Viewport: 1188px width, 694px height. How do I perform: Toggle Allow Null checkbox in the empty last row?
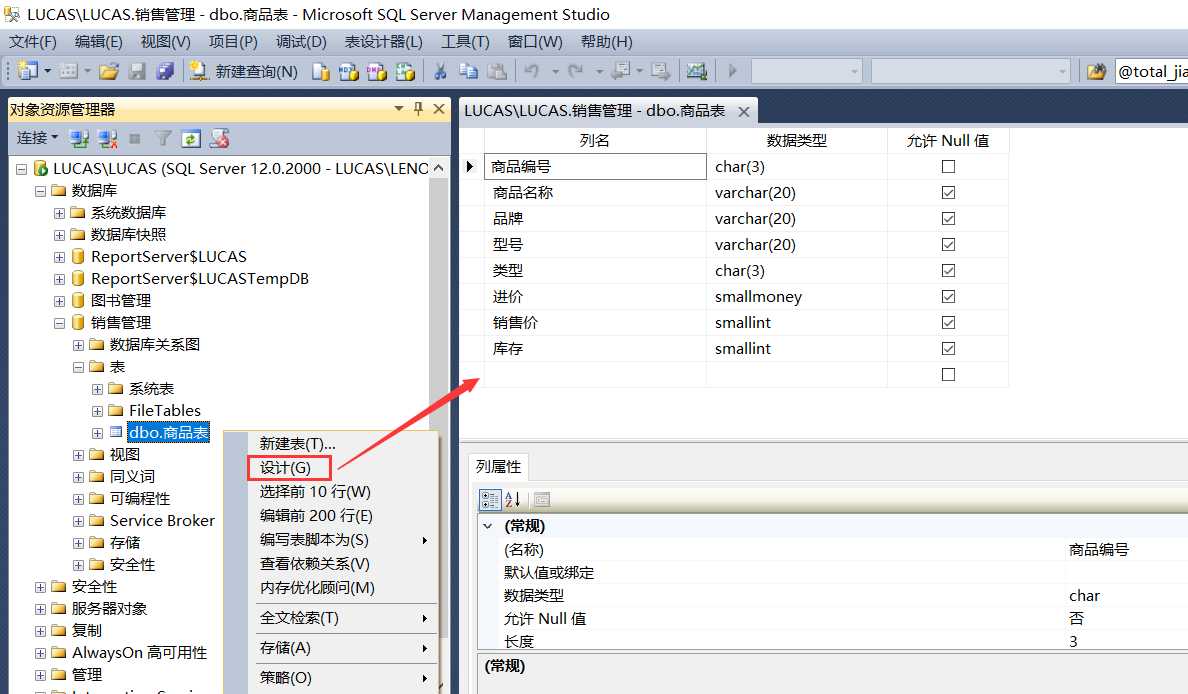tap(948, 374)
